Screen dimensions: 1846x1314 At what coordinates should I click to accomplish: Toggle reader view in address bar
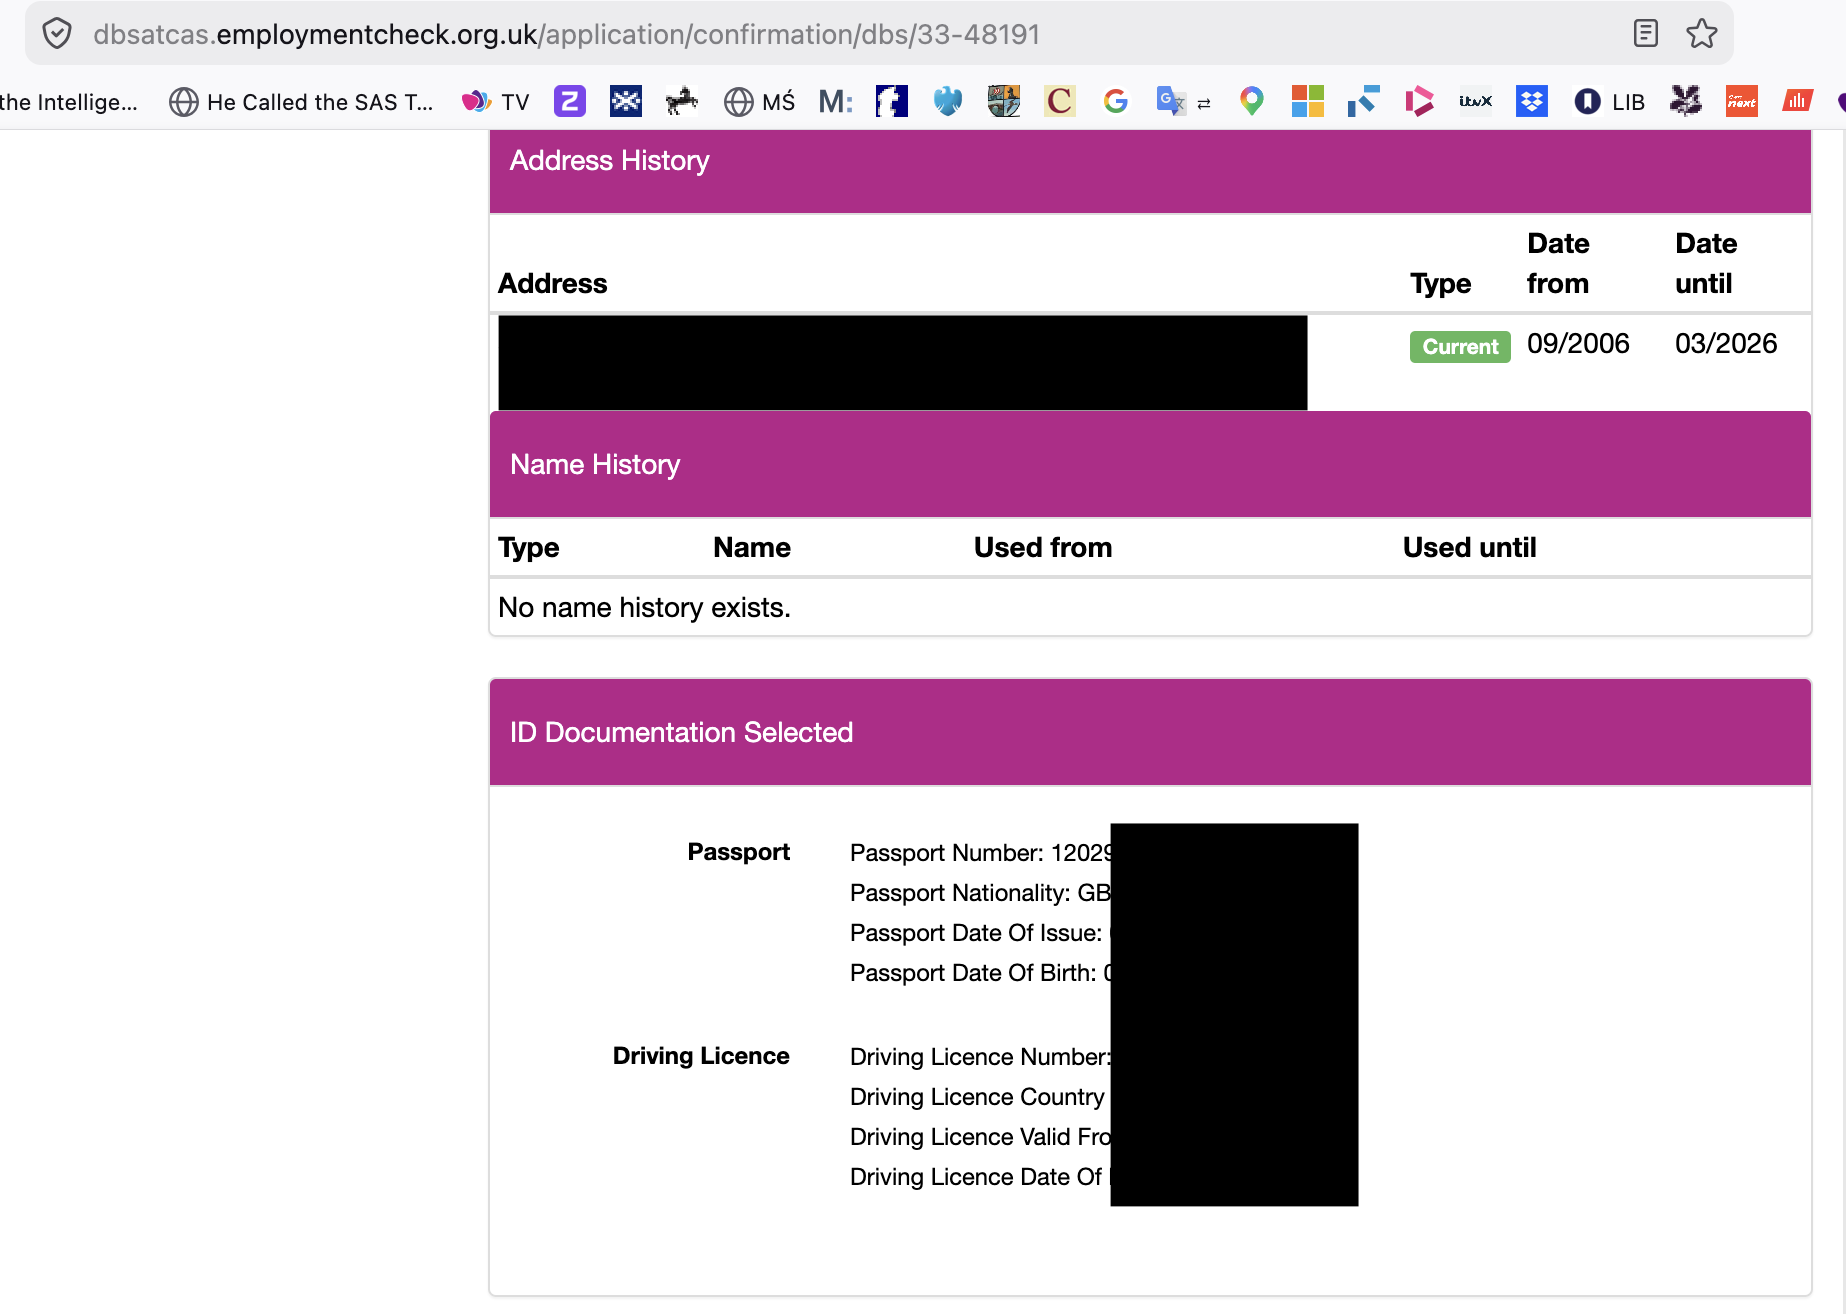pyautogui.click(x=1645, y=34)
